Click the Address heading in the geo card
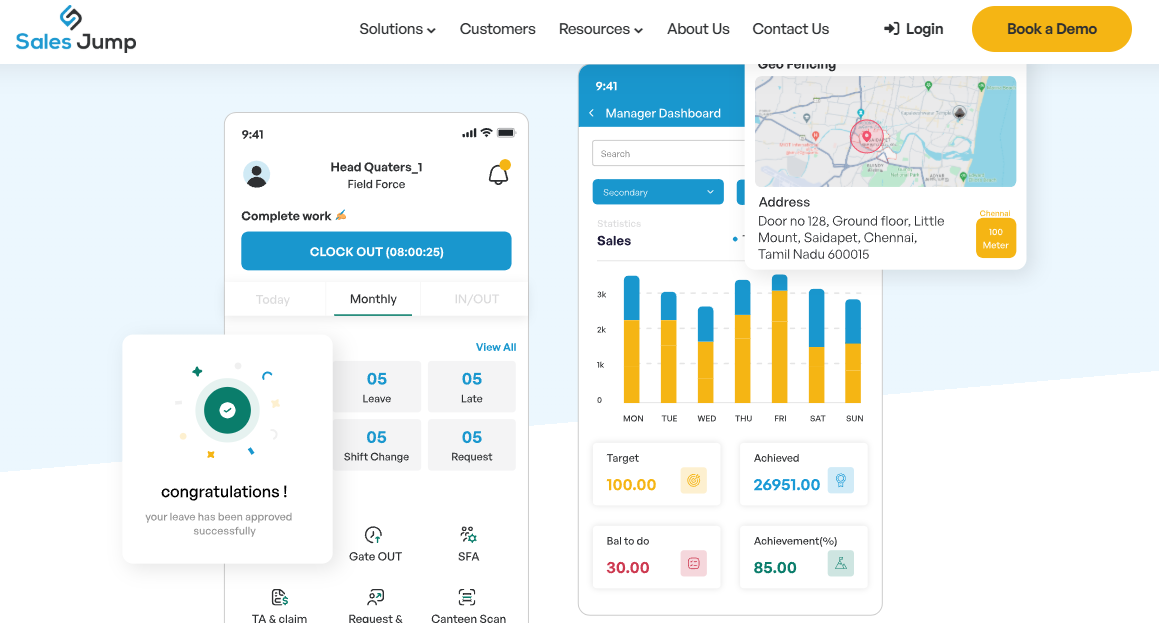 click(x=784, y=202)
